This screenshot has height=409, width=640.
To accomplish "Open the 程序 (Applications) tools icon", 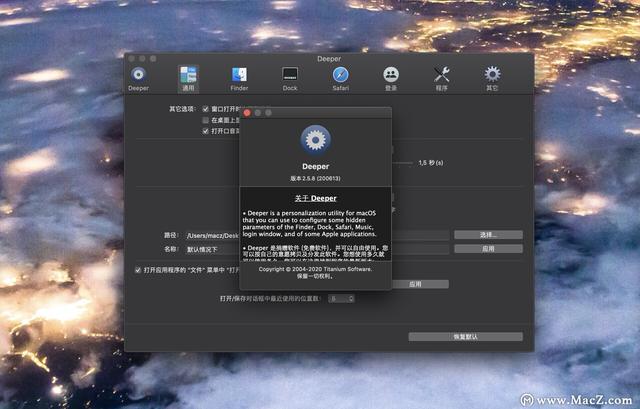I will 442,77.
